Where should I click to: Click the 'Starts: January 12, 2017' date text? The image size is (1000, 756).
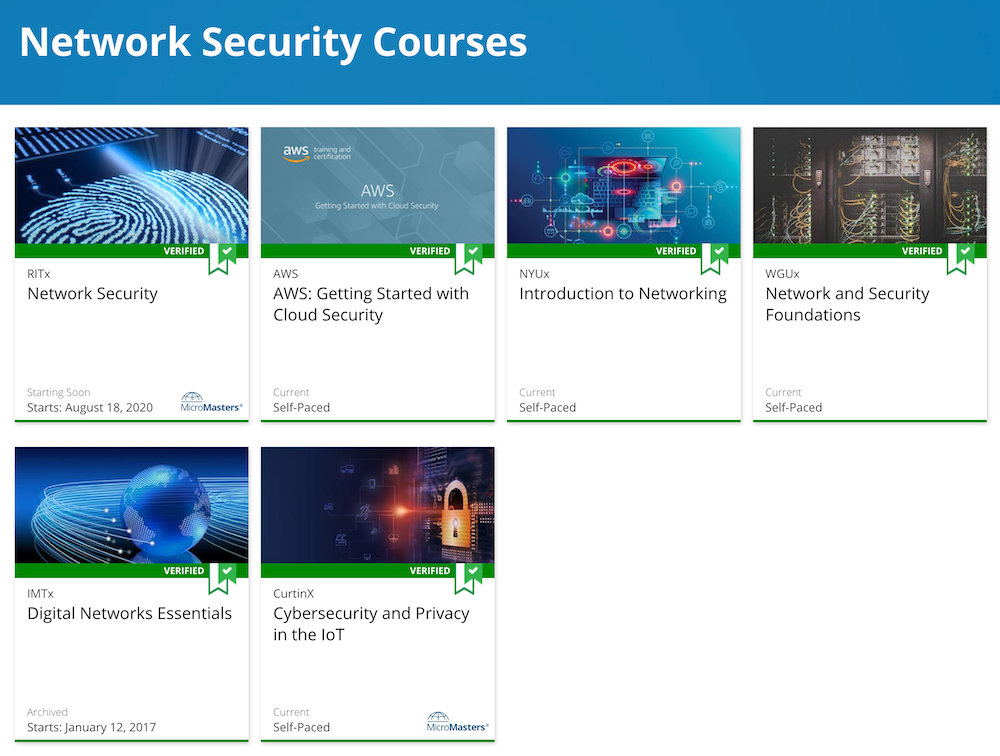91,727
